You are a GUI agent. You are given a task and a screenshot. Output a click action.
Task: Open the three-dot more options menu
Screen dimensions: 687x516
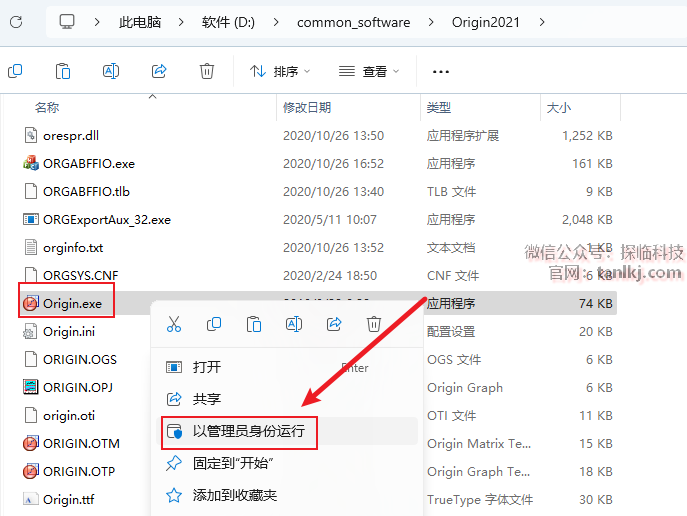(x=440, y=71)
